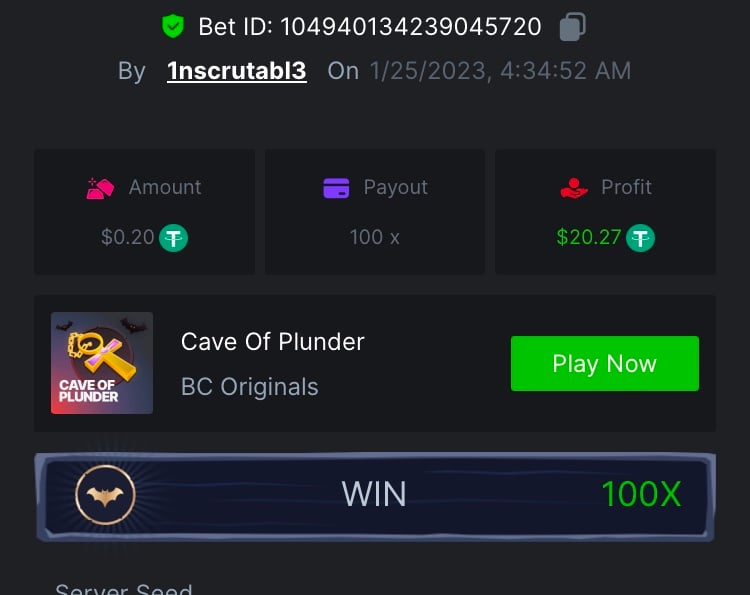Click the WIN result banner

click(375, 496)
